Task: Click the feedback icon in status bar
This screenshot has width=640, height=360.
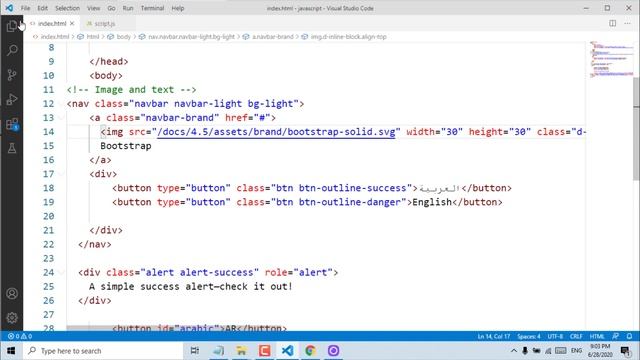Action: 616,336
